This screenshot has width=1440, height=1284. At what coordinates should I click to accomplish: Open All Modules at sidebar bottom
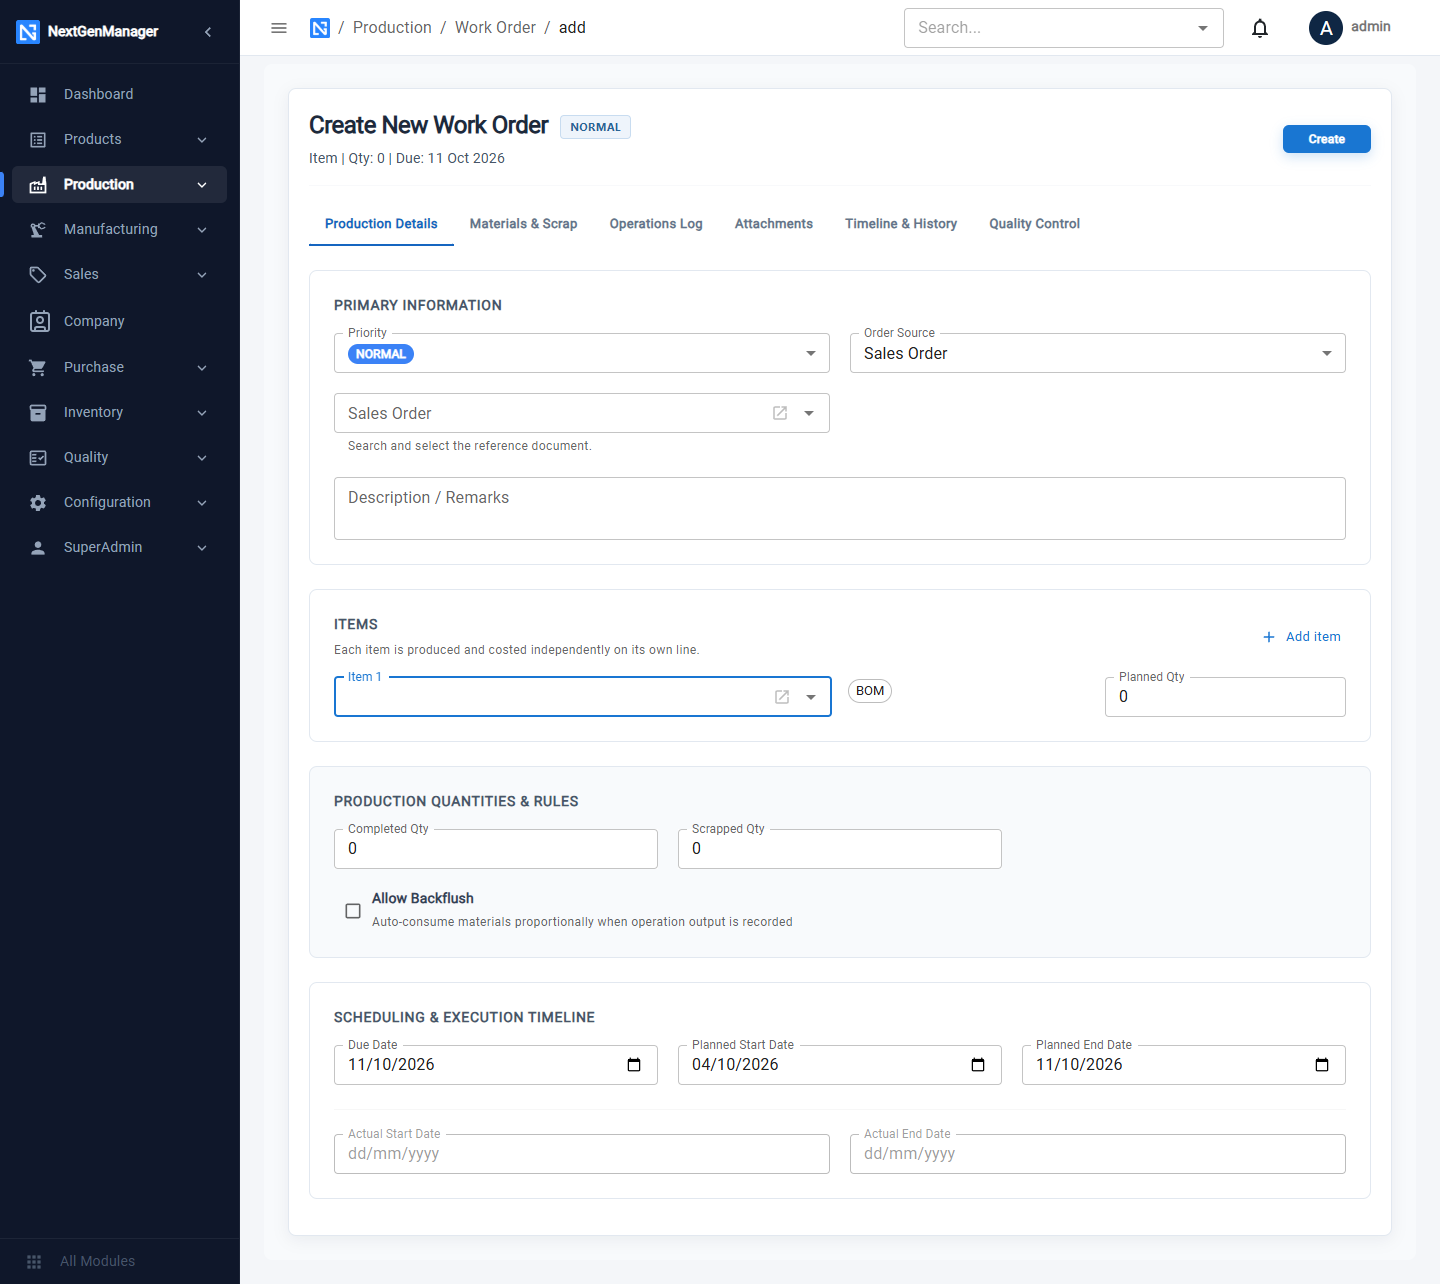pos(97,1261)
